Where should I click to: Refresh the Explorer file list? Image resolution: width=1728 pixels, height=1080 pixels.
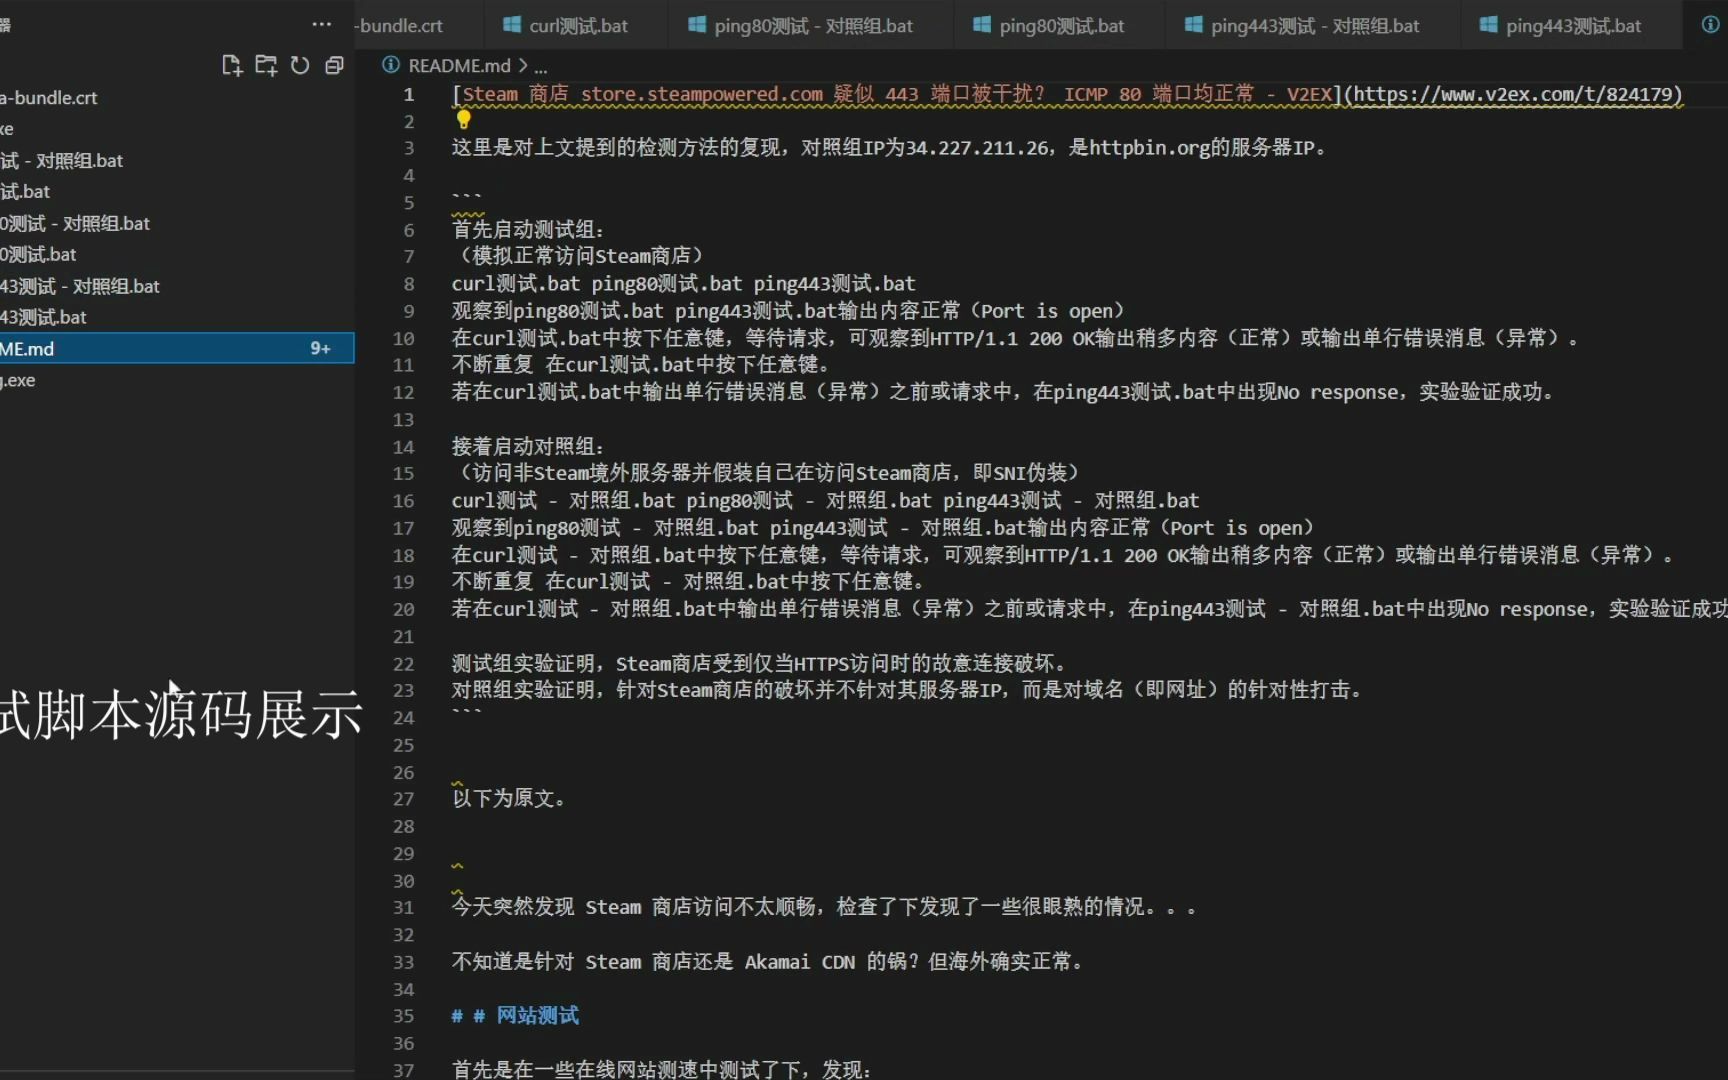[x=300, y=65]
